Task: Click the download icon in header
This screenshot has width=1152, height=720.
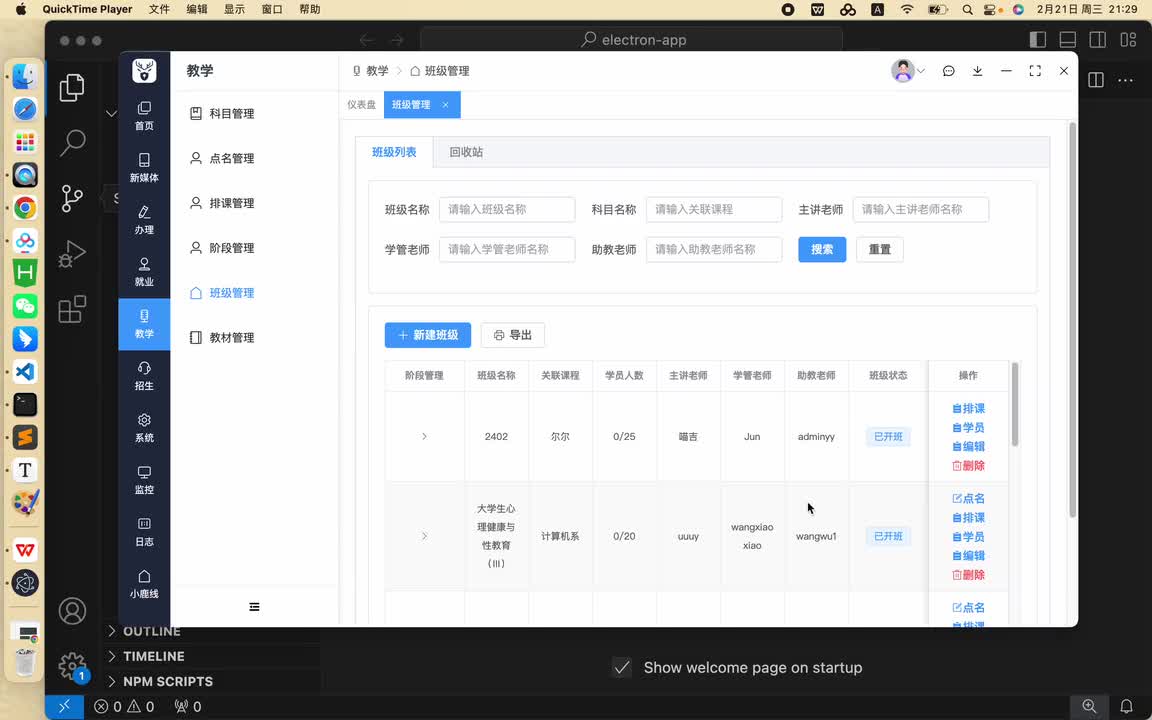Action: pos(977,71)
